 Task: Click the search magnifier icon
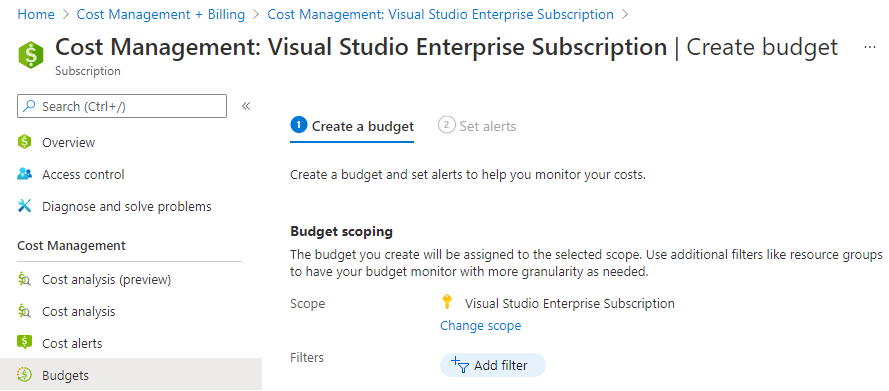click(x=29, y=106)
